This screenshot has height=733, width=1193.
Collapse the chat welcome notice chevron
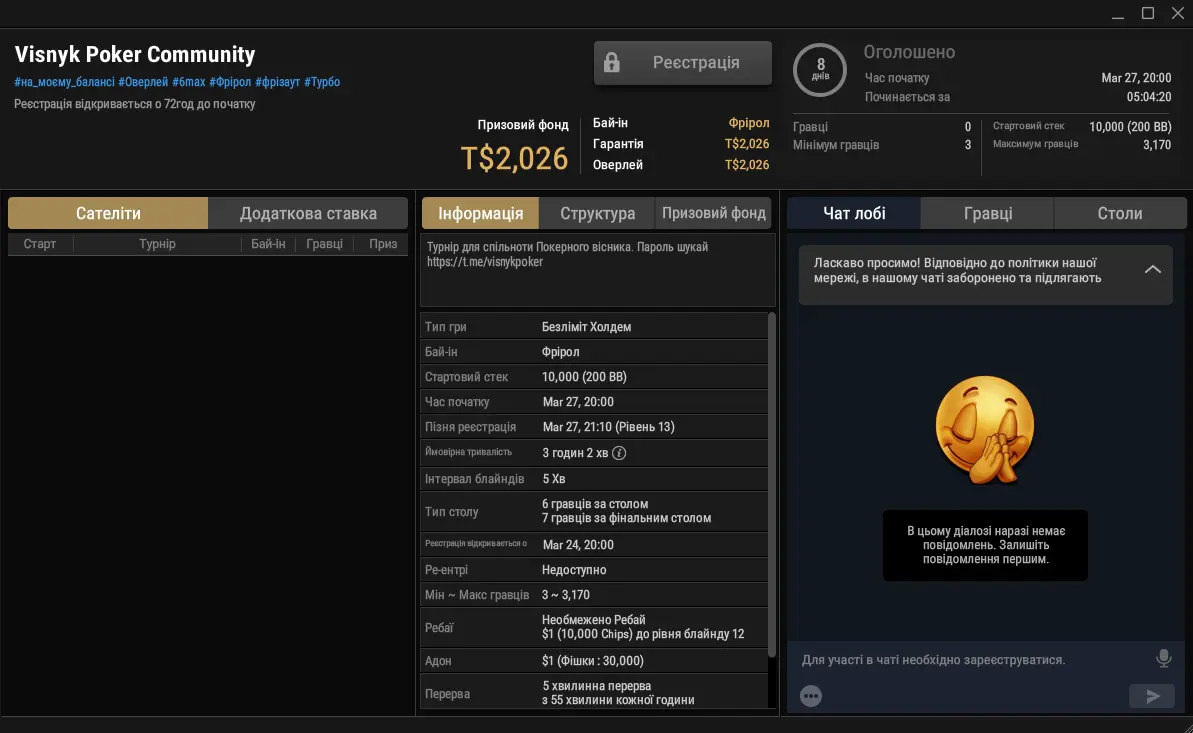(1152, 270)
